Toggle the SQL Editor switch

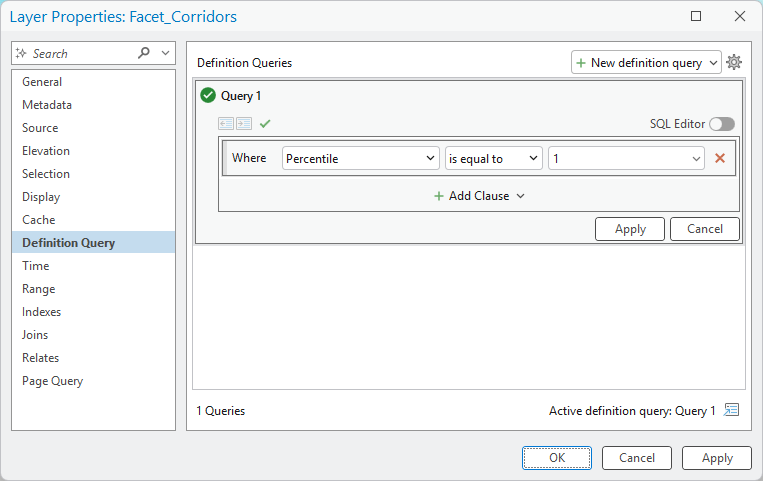pos(722,124)
